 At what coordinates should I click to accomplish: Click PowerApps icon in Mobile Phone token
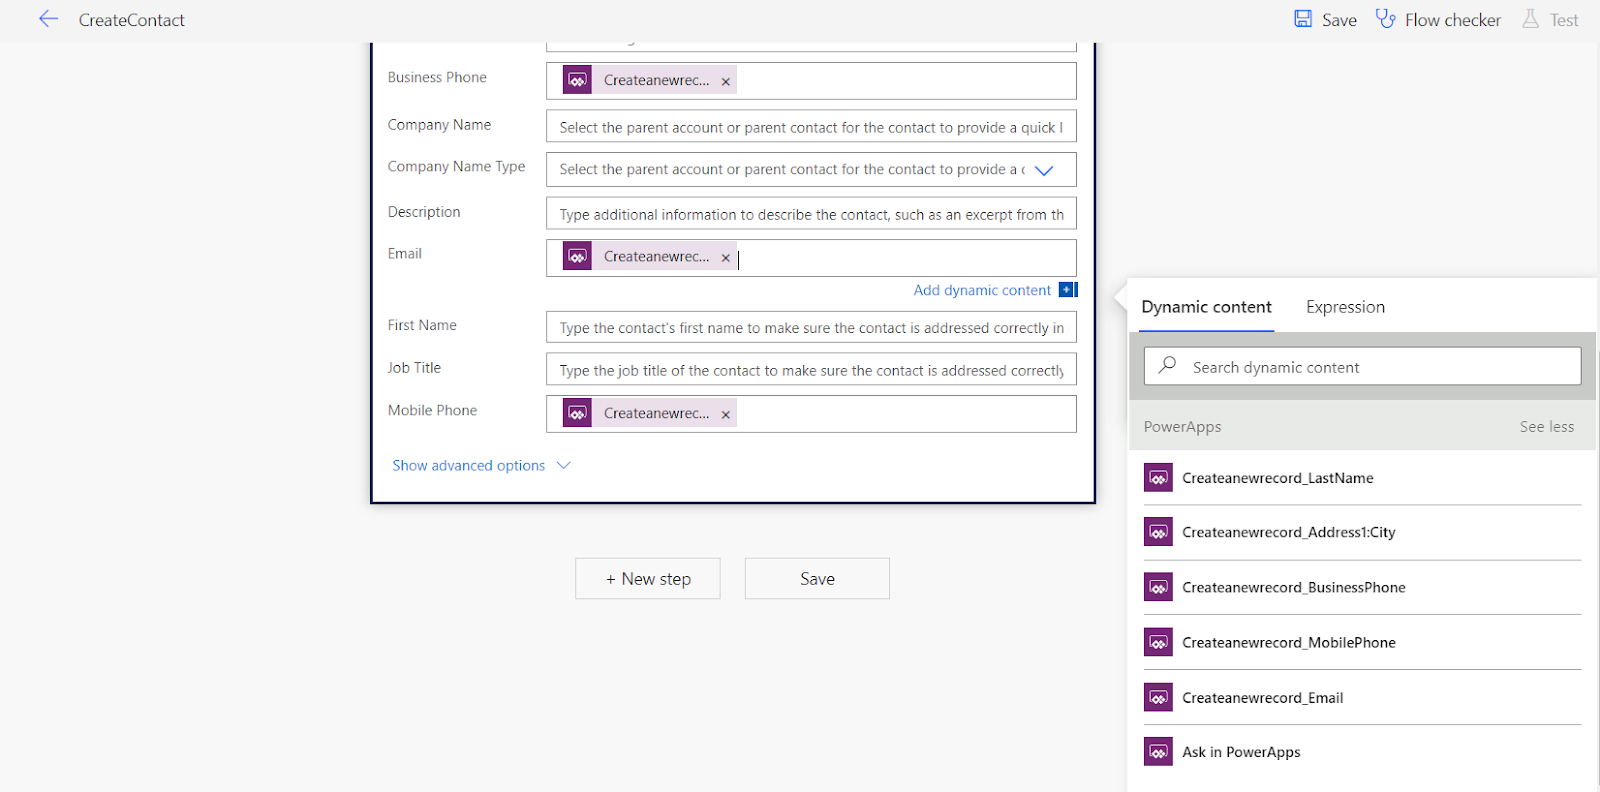(x=577, y=413)
